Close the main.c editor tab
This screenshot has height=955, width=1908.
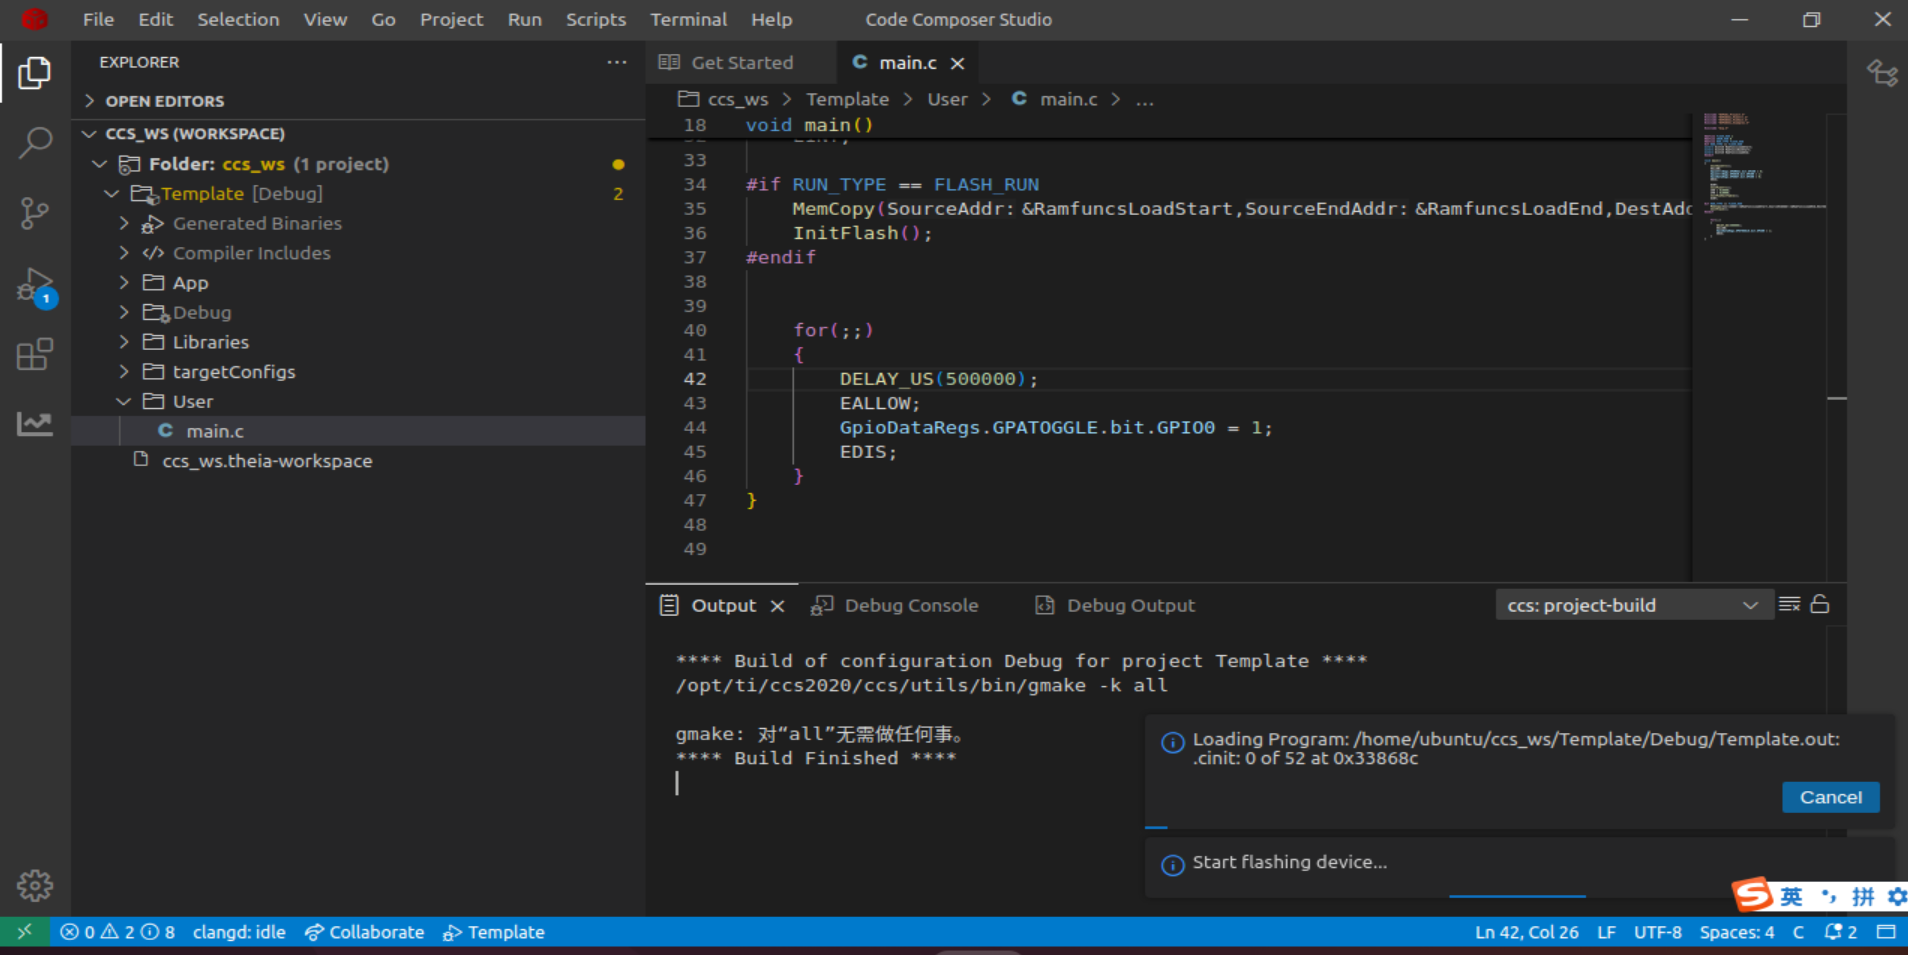pos(957,63)
